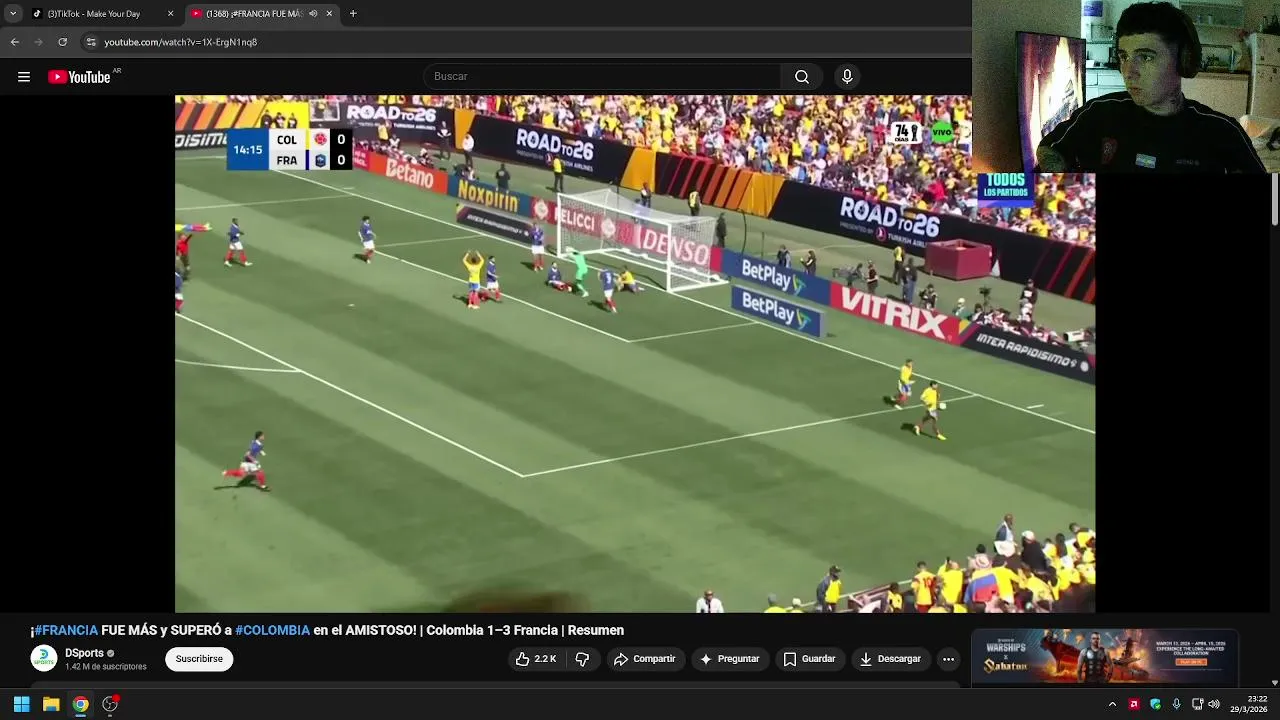Open the Warships Sabaton ad banner
The width and height of the screenshot is (1280, 720).
tap(1104, 657)
